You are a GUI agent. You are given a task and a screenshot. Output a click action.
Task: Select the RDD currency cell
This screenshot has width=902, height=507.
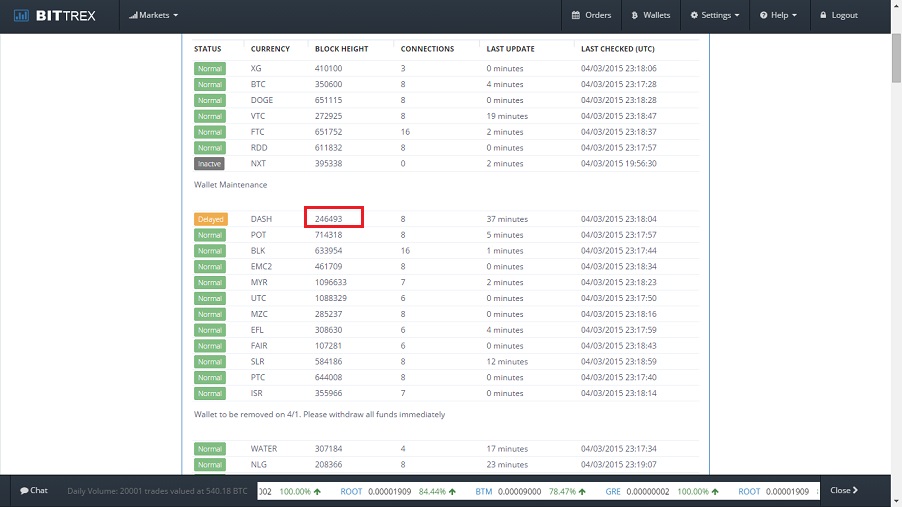pyautogui.click(x=259, y=148)
